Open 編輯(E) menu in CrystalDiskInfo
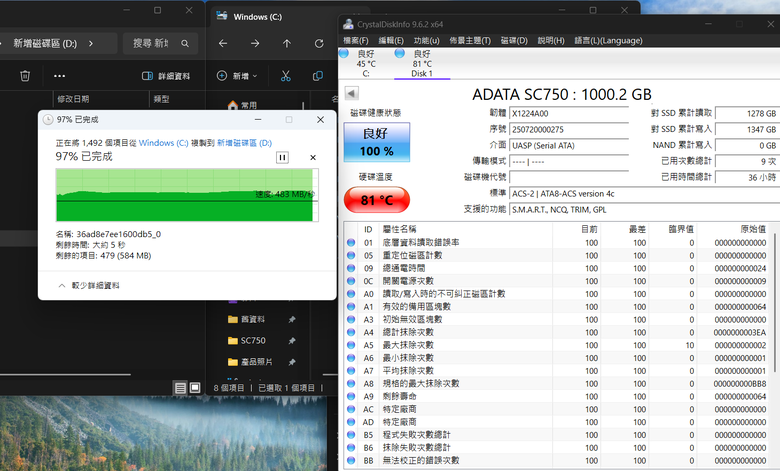This screenshot has width=780, height=471. tap(391, 41)
